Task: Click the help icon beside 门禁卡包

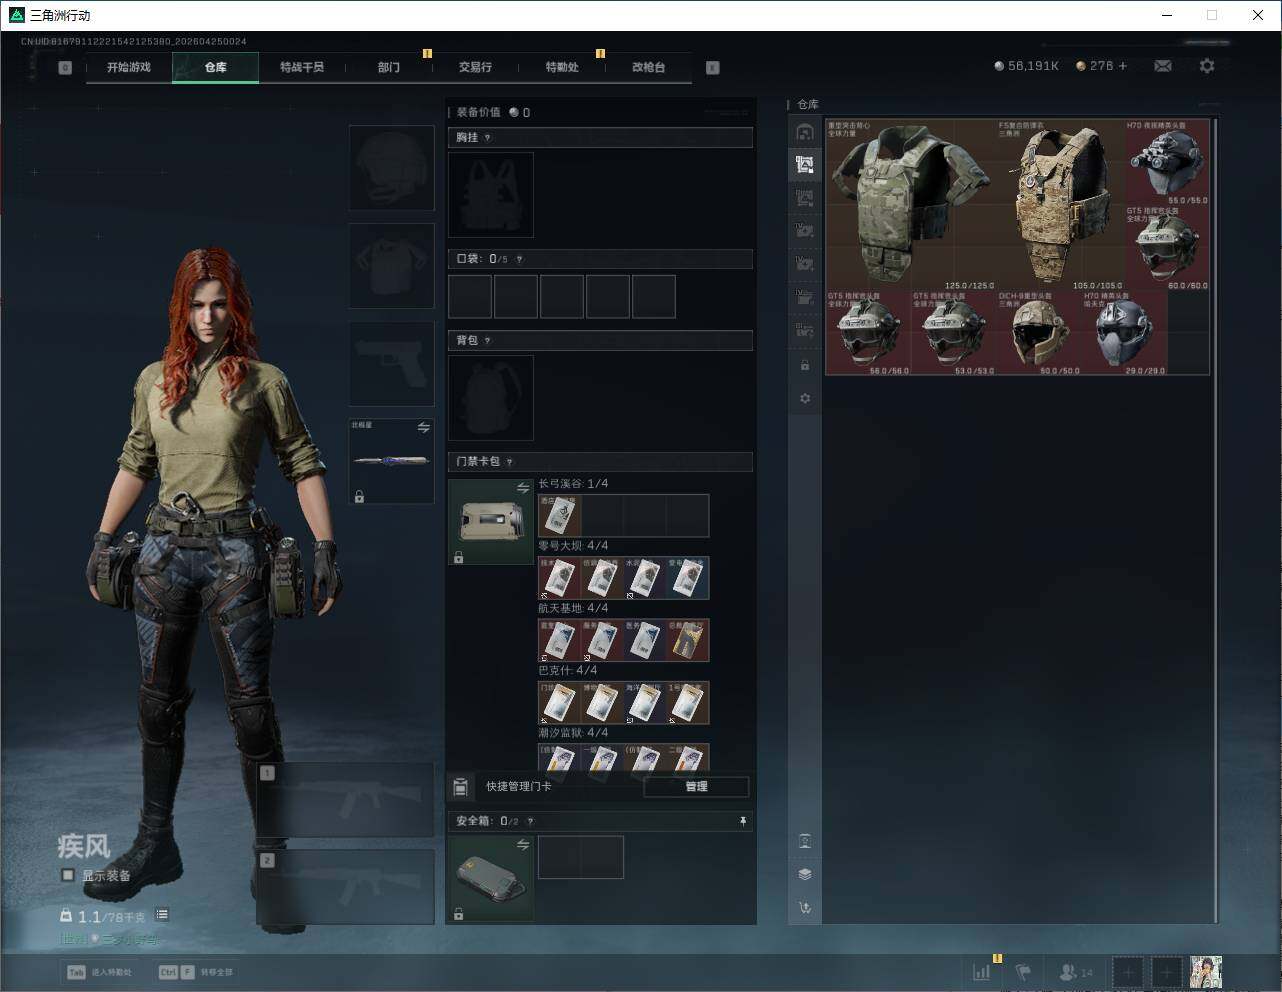Action: point(510,462)
